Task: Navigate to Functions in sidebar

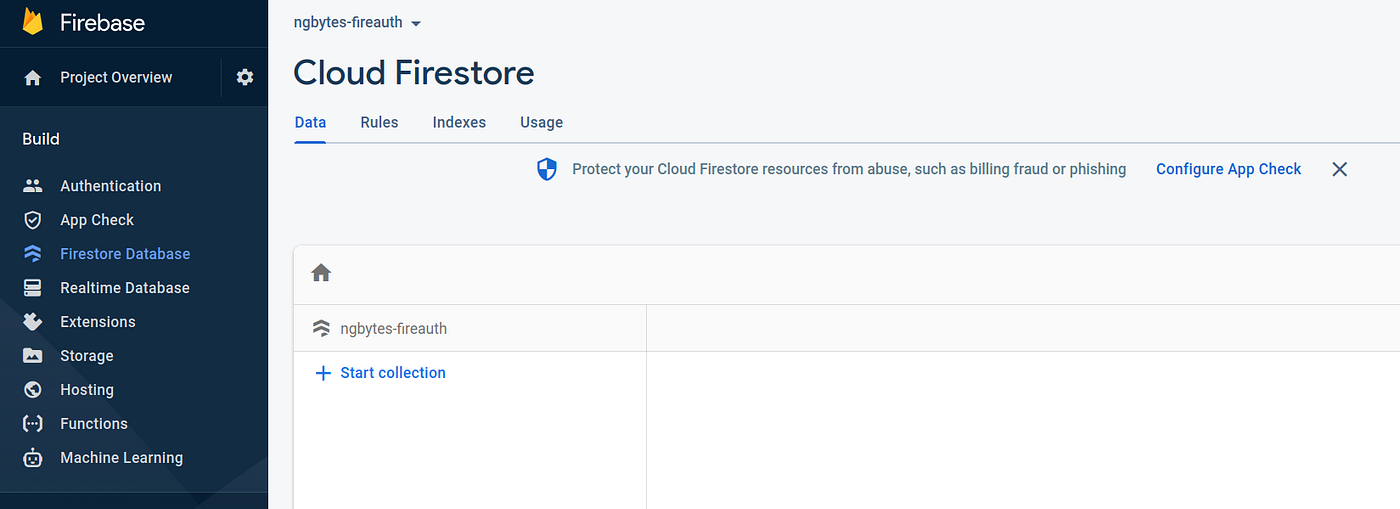Action: 94,424
